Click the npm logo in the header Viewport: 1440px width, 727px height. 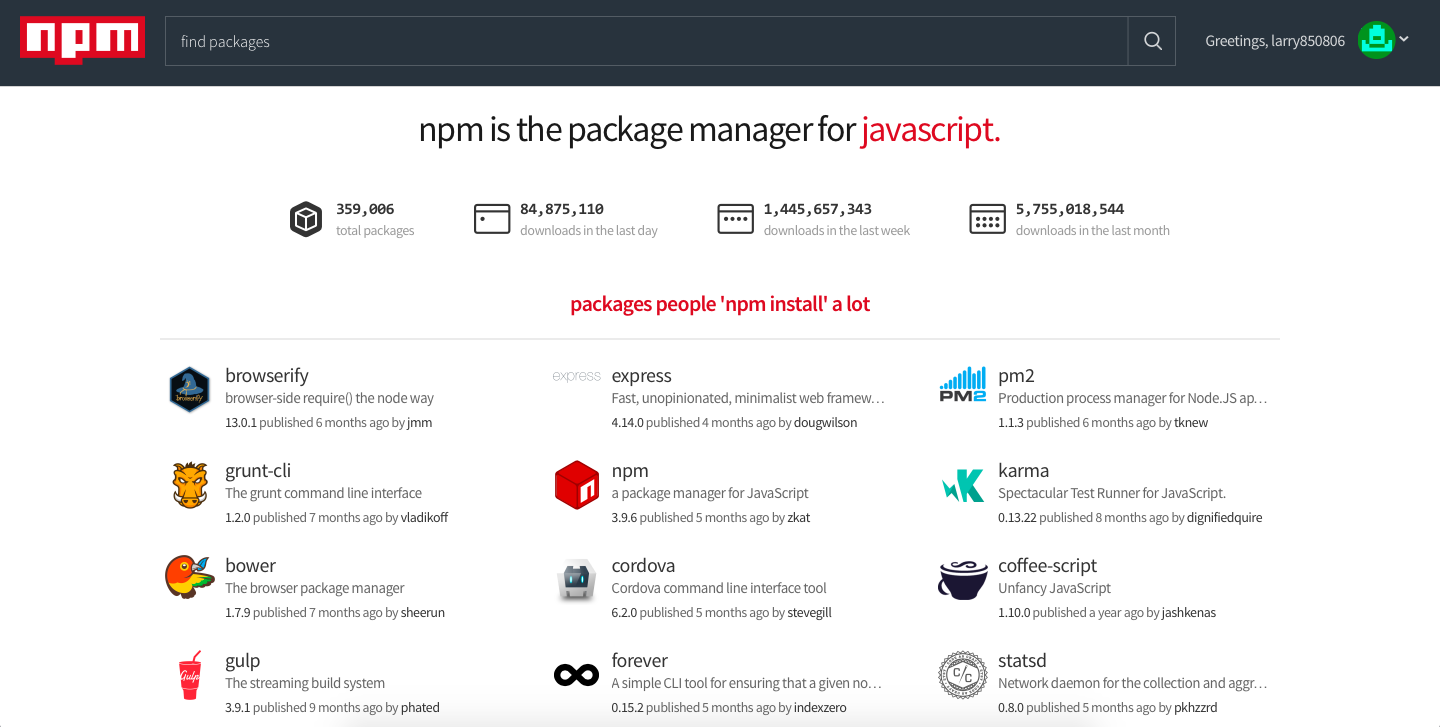point(82,41)
